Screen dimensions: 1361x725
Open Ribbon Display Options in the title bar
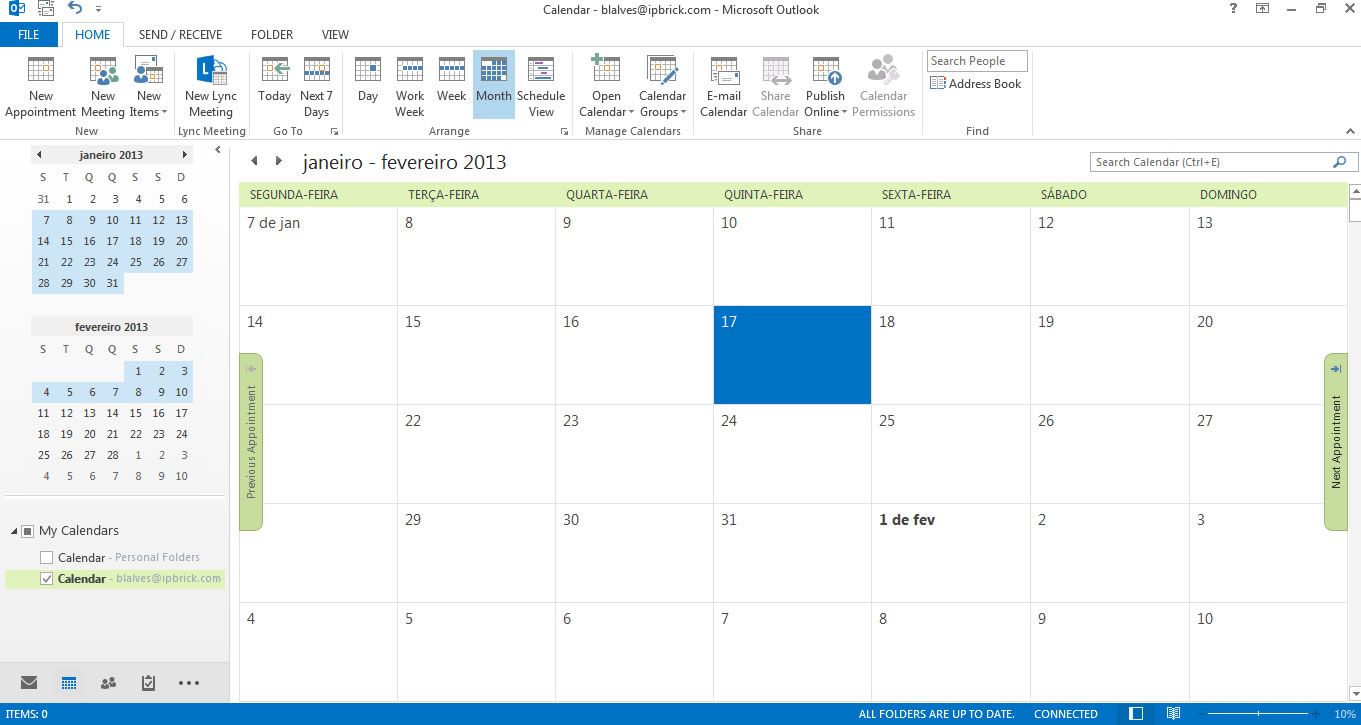coord(1263,9)
